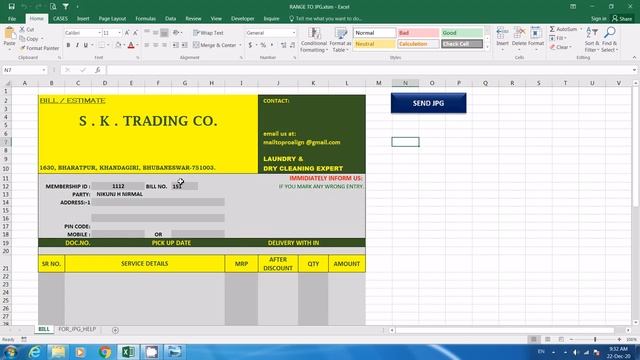
Task: Apply Accounting dollar number format
Action: coord(250,45)
